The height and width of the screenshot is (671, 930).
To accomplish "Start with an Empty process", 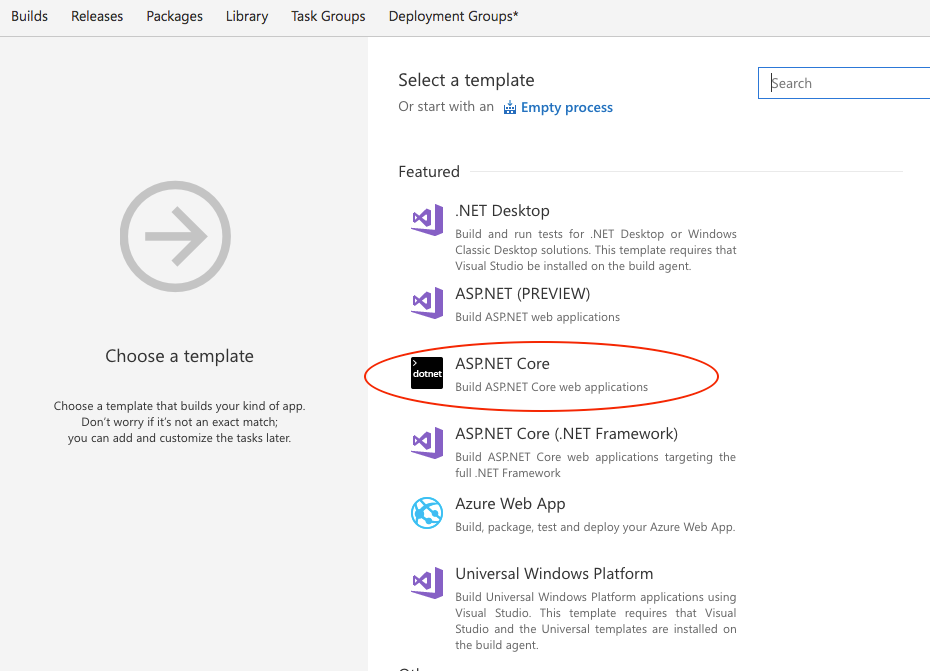I will click(567, 107).
